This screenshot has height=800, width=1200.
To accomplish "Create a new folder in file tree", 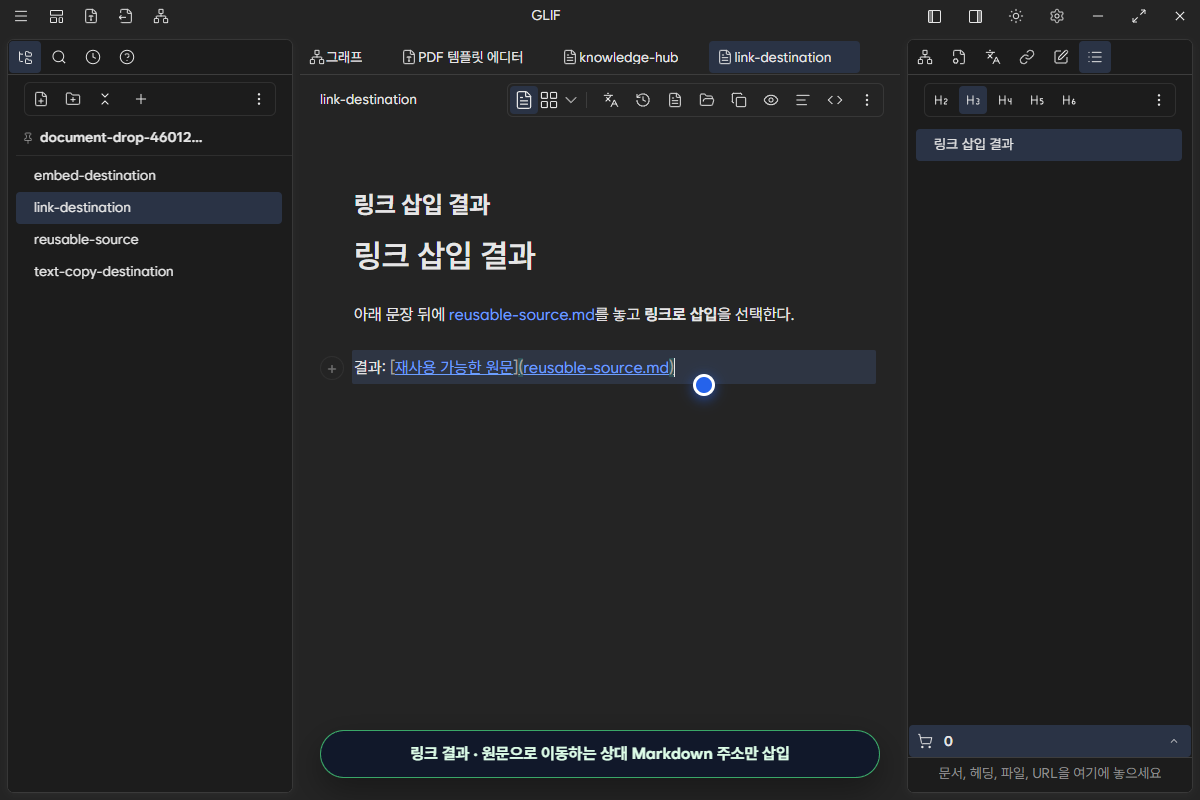I will point(73,99).
